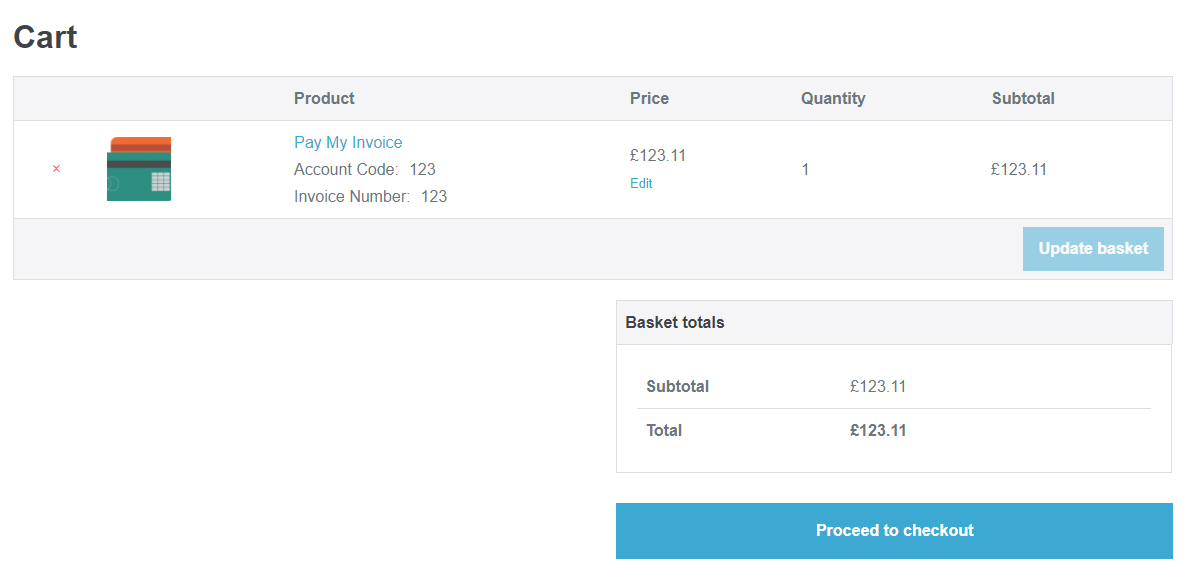Open the Pay My Invoice product link

click(x=348, y=142)
